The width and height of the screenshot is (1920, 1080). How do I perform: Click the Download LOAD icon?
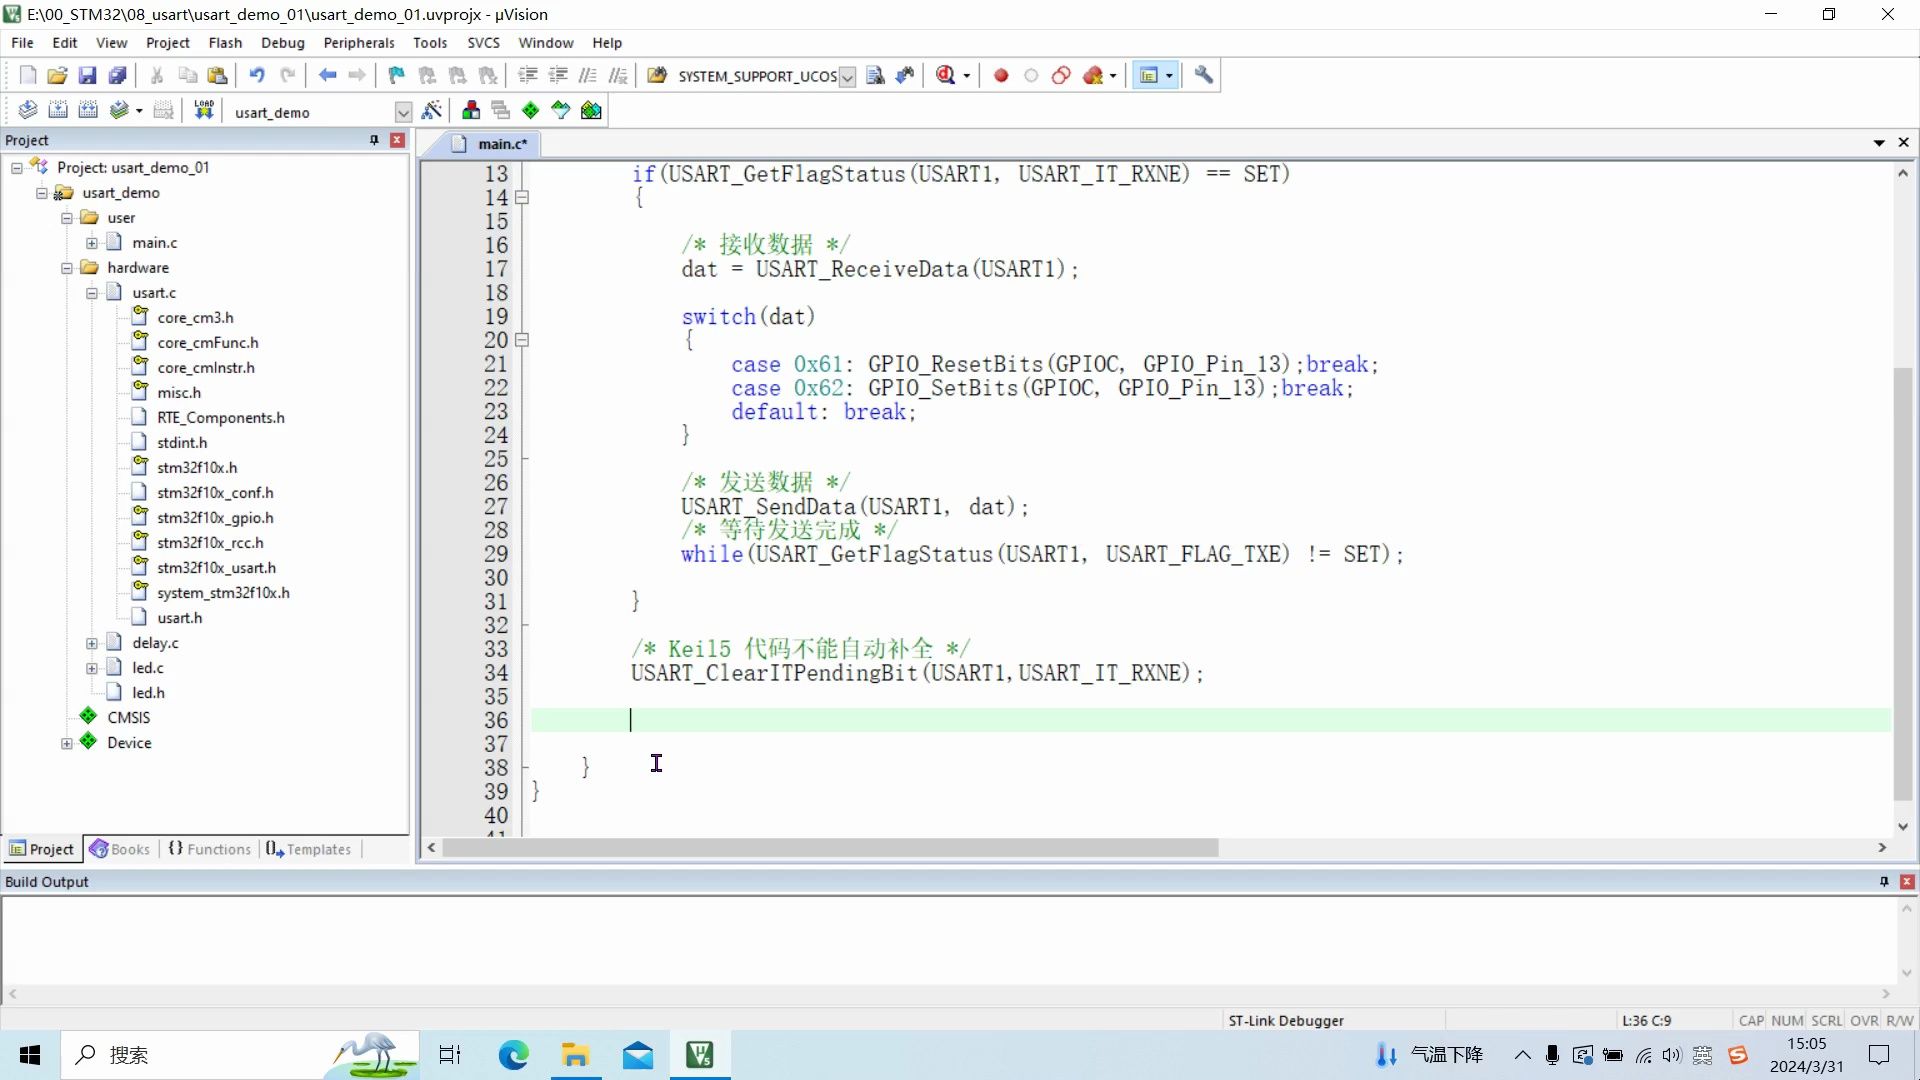(204, 110)
